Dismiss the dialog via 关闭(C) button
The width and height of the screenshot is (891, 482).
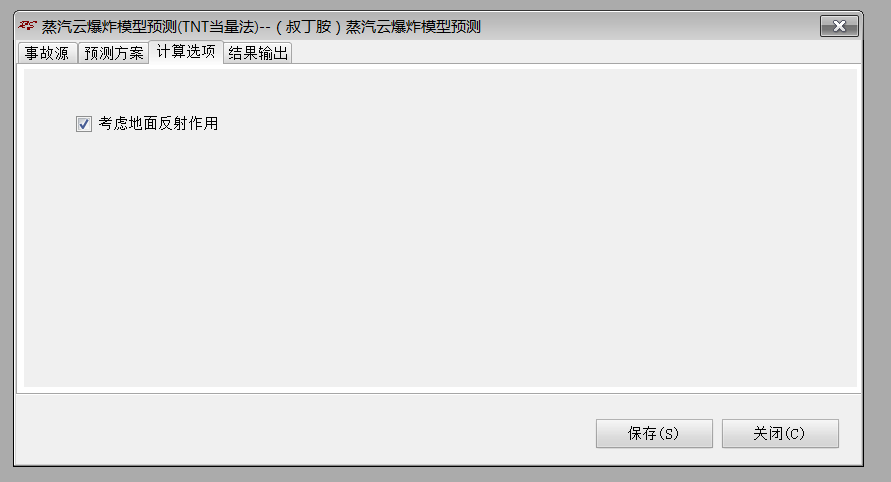[780, 434]
